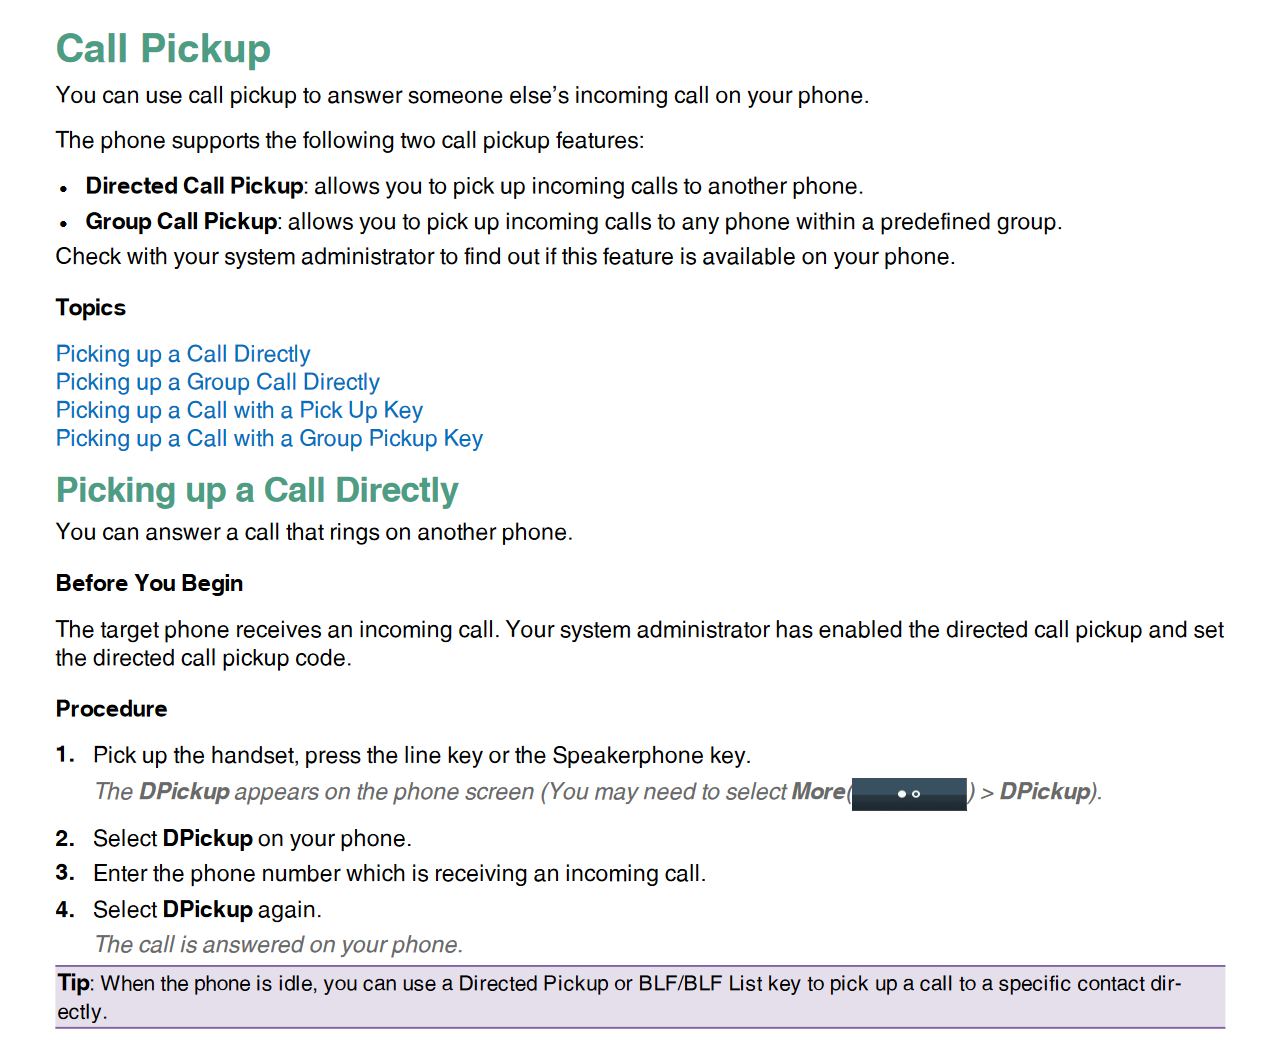Click the bold Group Call Pickup bullet term
The width and height of the screenshot is (1273, 1056).
[181, 221]
